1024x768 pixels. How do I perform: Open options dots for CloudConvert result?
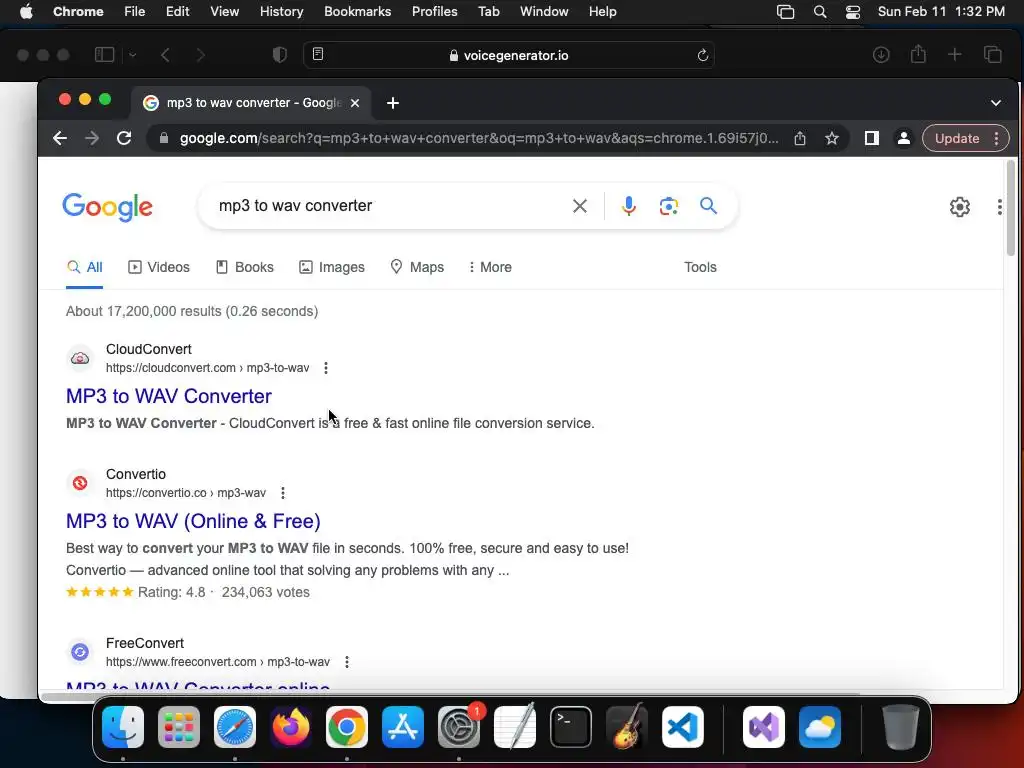tap(326, 368)
